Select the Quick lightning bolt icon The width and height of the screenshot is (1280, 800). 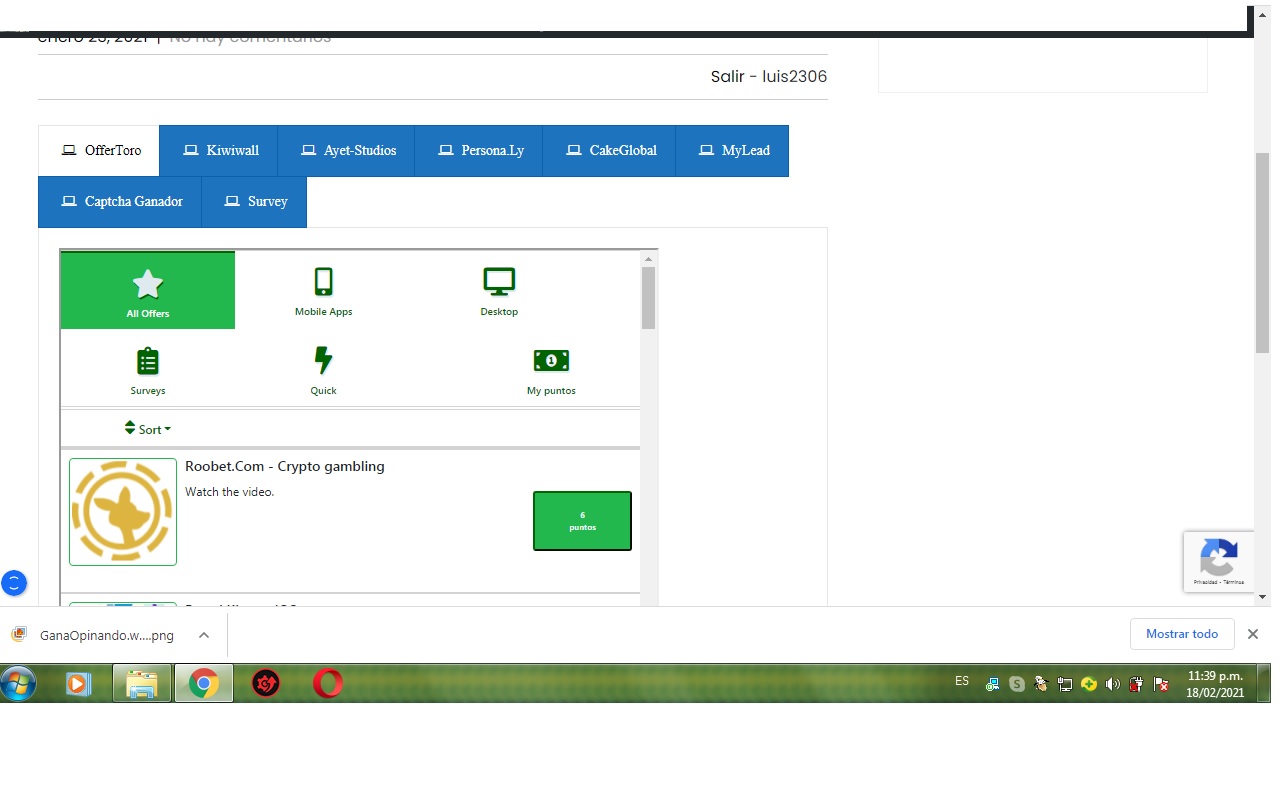coord(323,360)
